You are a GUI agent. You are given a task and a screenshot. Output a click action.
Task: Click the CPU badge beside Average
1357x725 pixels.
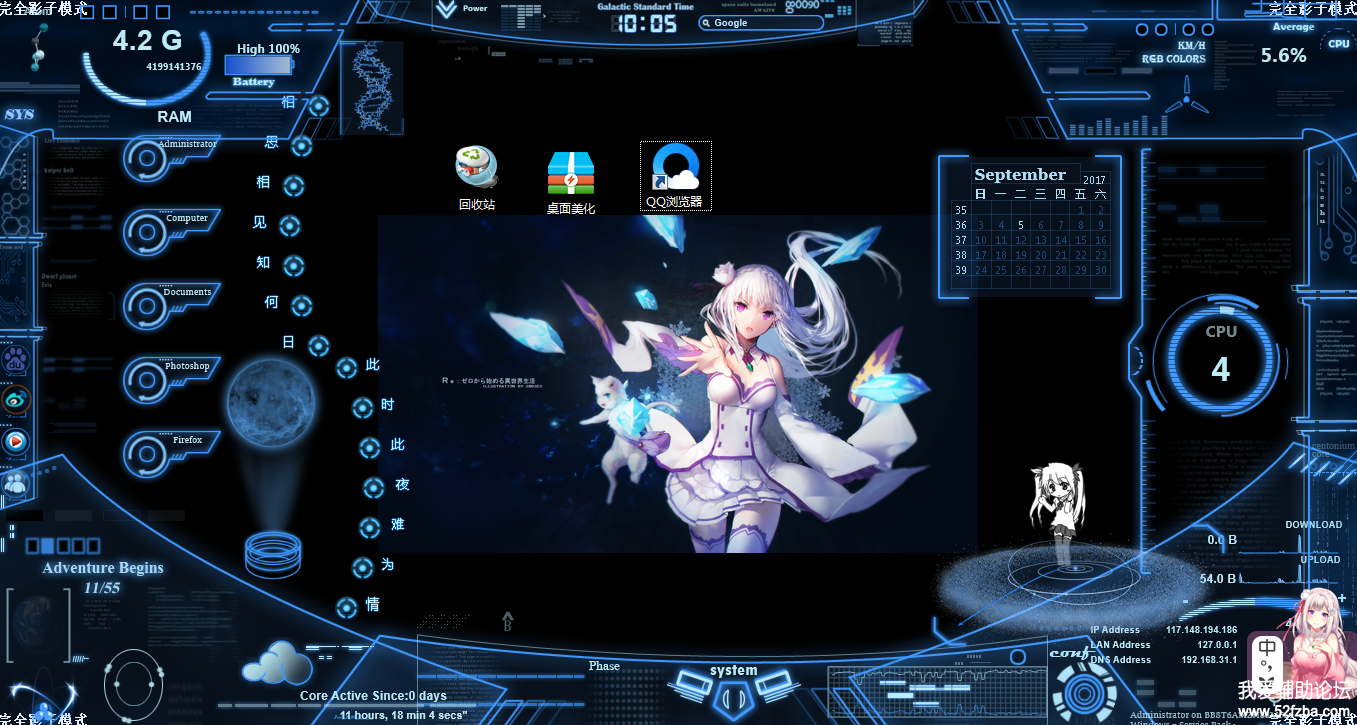tap(1338, 44)
